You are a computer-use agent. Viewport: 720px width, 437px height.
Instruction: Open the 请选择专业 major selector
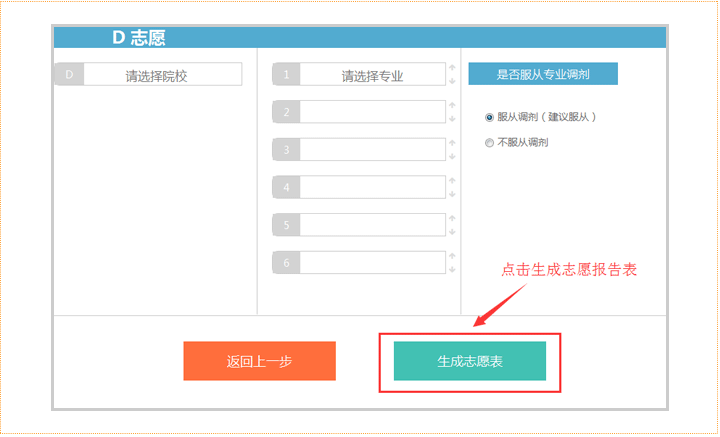[359, 74]
